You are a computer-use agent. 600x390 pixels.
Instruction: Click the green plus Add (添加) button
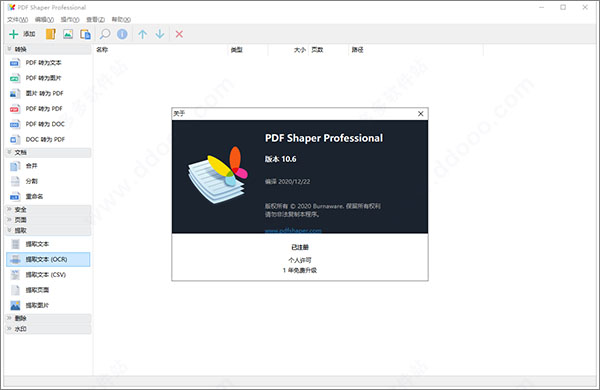click(22, 34)
